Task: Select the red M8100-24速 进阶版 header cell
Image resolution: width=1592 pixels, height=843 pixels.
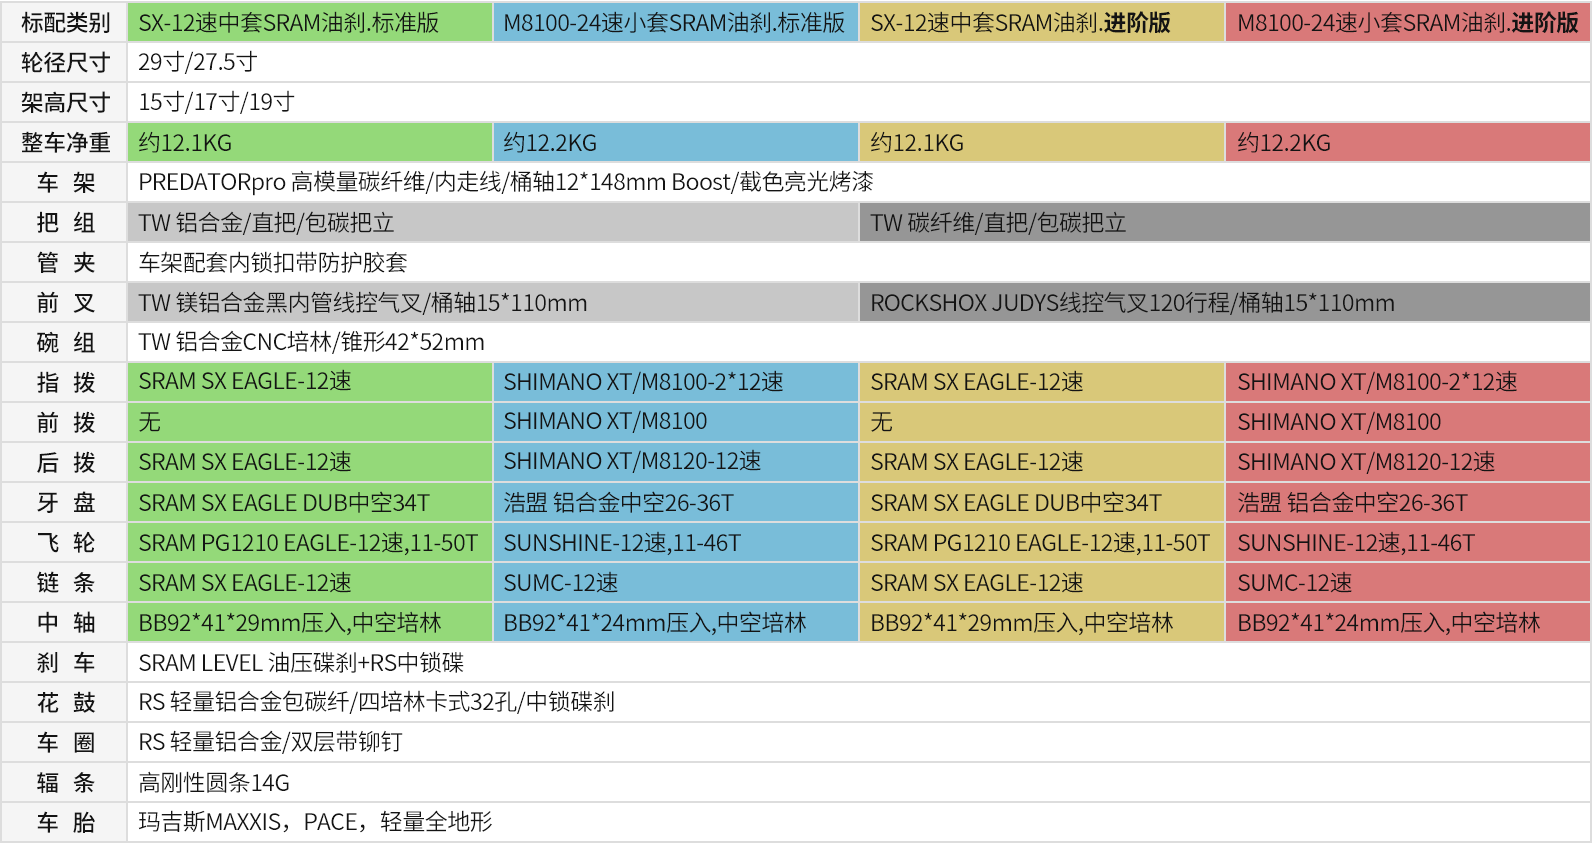Action: click(x=1407, y=22)
